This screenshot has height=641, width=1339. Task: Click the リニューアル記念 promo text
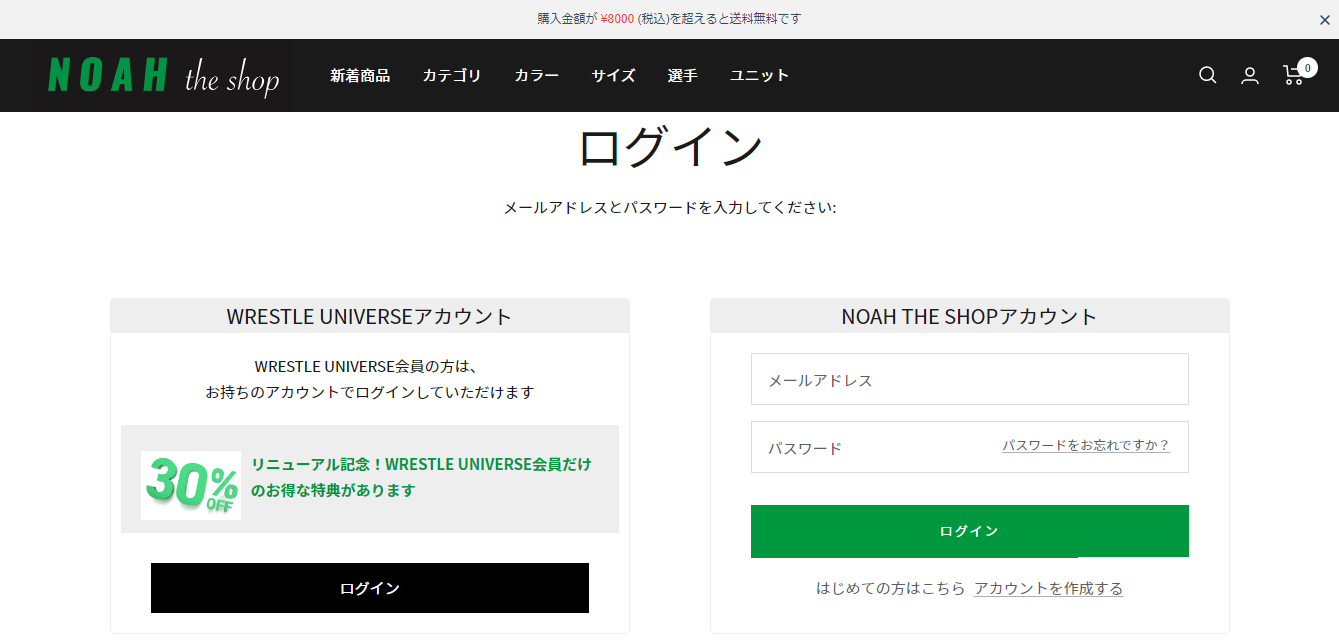click(x=421, y=477)
